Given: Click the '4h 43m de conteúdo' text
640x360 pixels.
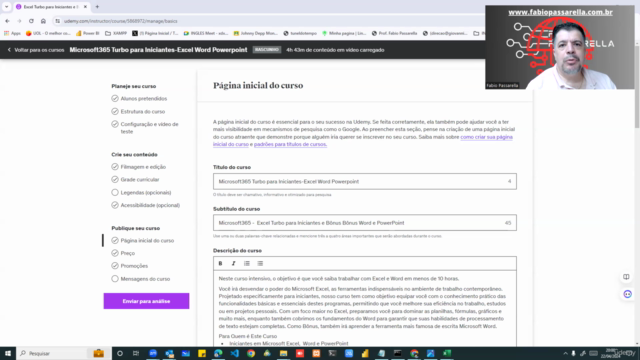Looking at the screenshot, I should 335,50.
